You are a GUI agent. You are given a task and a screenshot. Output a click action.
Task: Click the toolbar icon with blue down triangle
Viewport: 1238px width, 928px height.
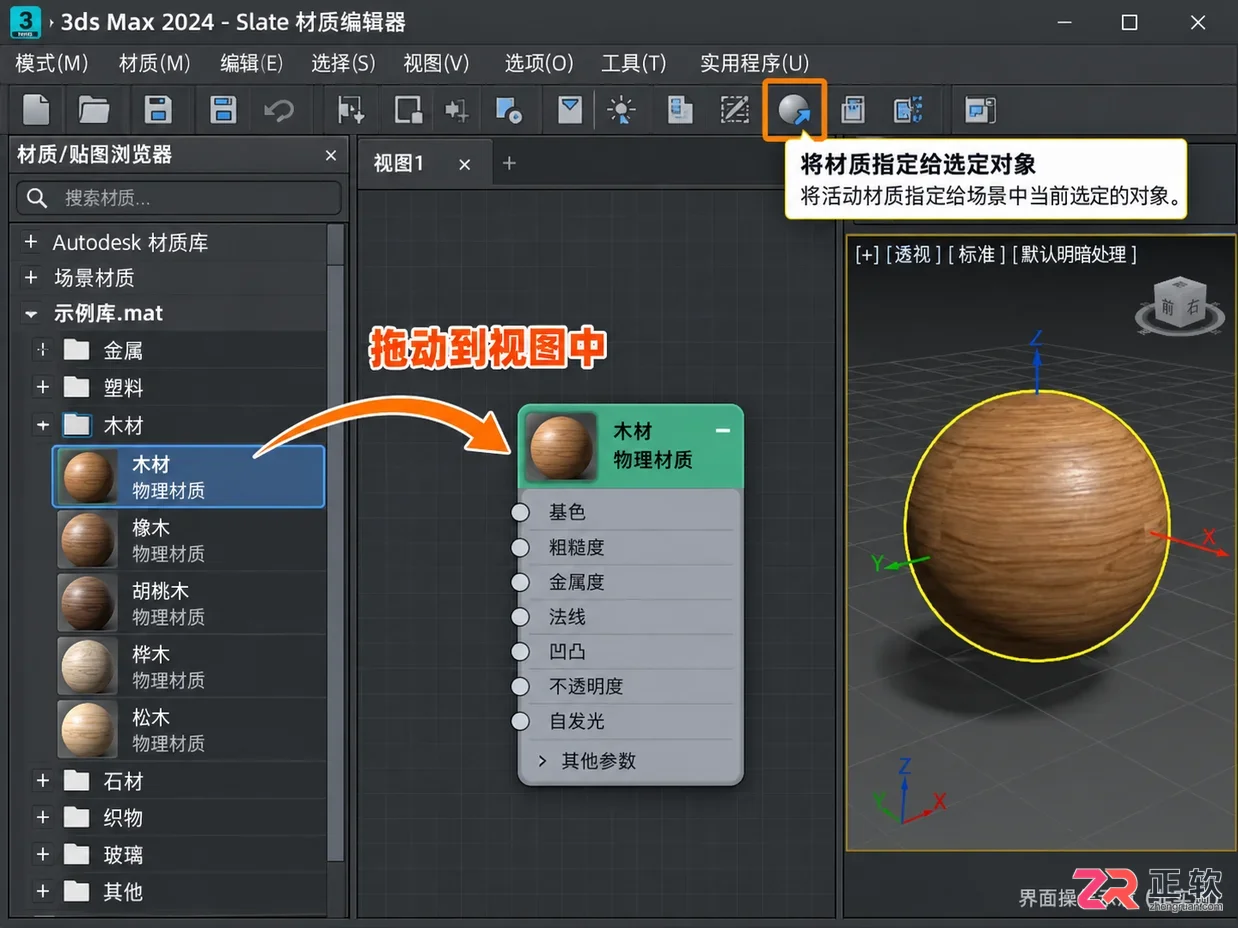point(570,109)
